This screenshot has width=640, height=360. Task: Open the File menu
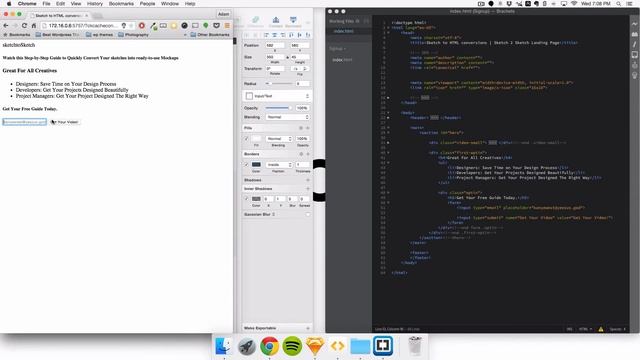(x=47, y=4)
